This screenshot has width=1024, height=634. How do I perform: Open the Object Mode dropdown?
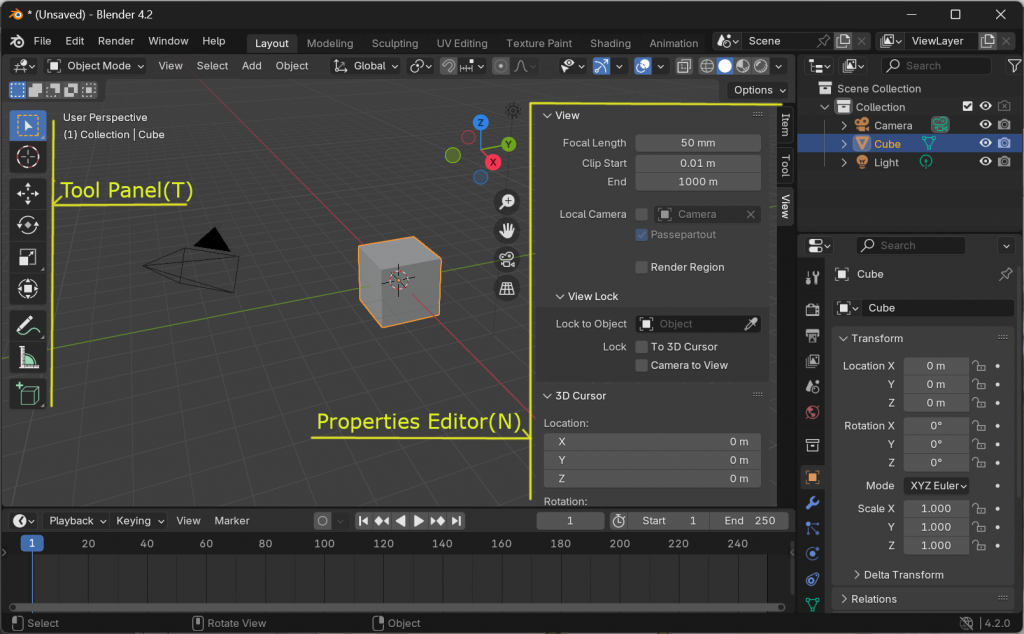coord(96,66)
